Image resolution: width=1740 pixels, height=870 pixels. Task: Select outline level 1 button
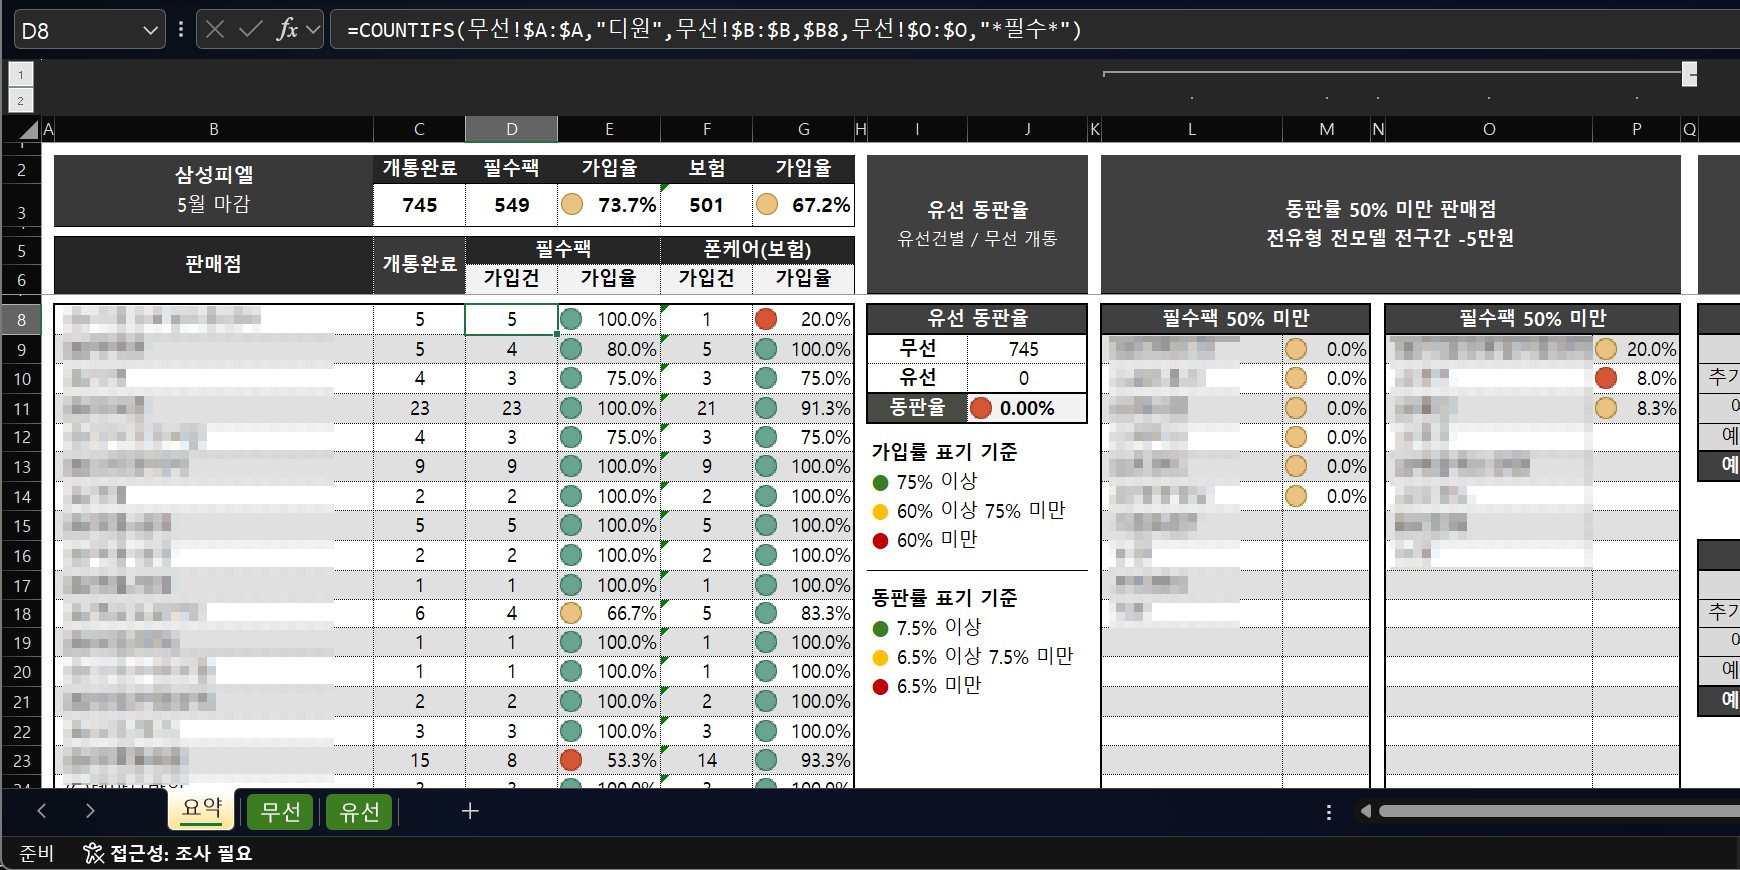point(21,75)
